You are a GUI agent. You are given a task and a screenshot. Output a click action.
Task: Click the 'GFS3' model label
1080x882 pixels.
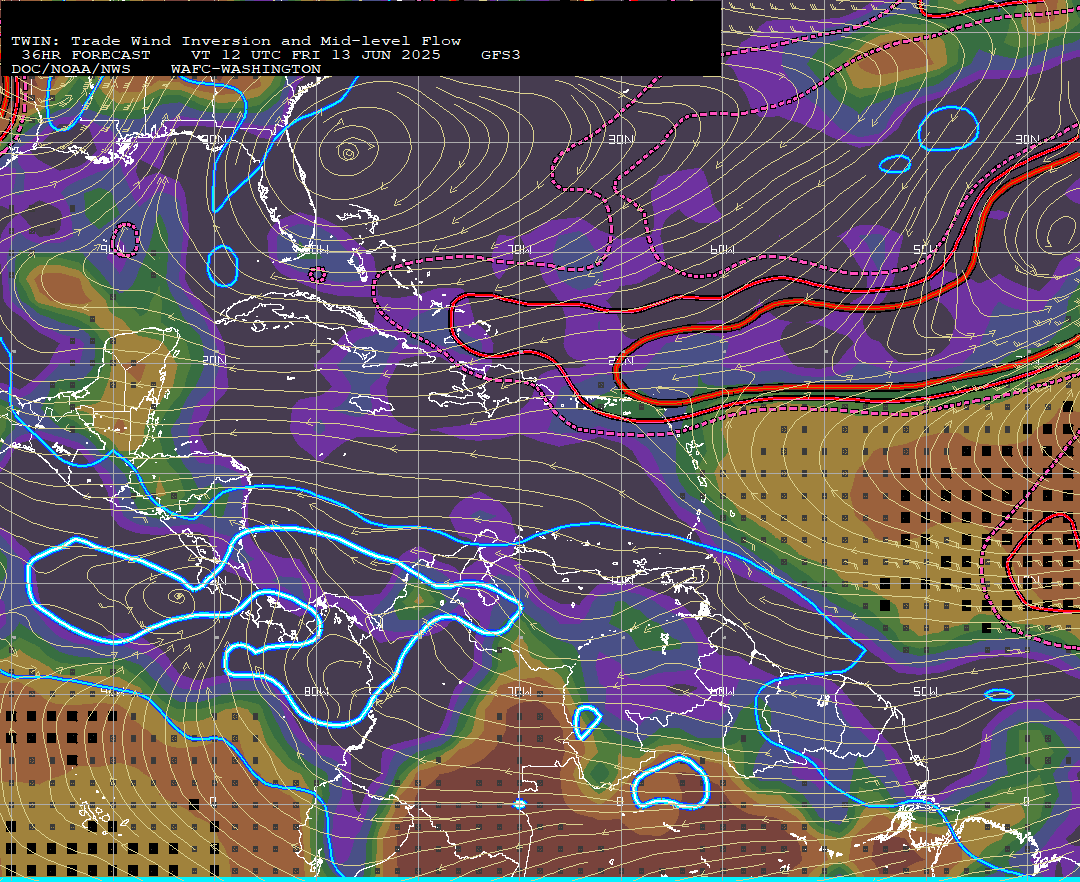tap(500, 55)
